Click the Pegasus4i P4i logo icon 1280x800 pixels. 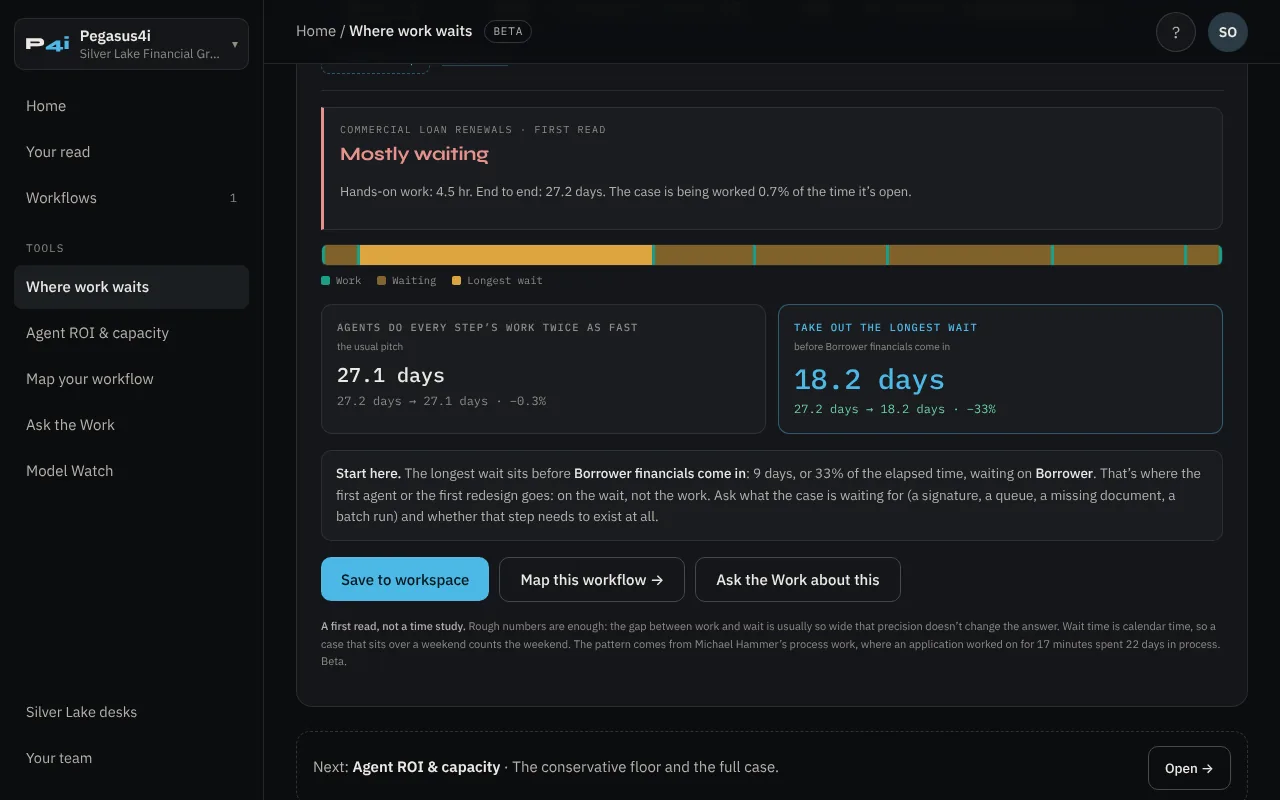(48, 44)
